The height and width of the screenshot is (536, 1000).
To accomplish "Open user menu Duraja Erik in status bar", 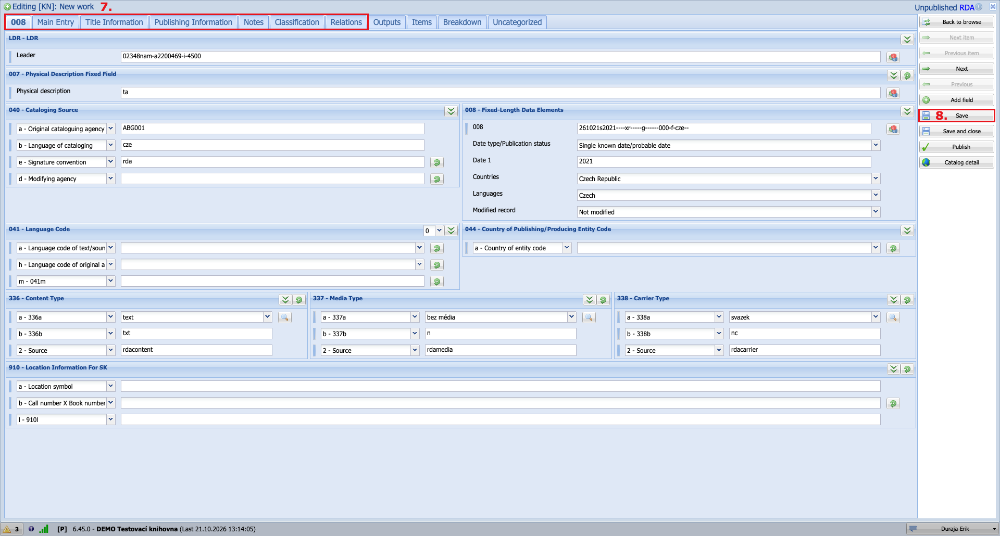I will click(x=951, y=529).
